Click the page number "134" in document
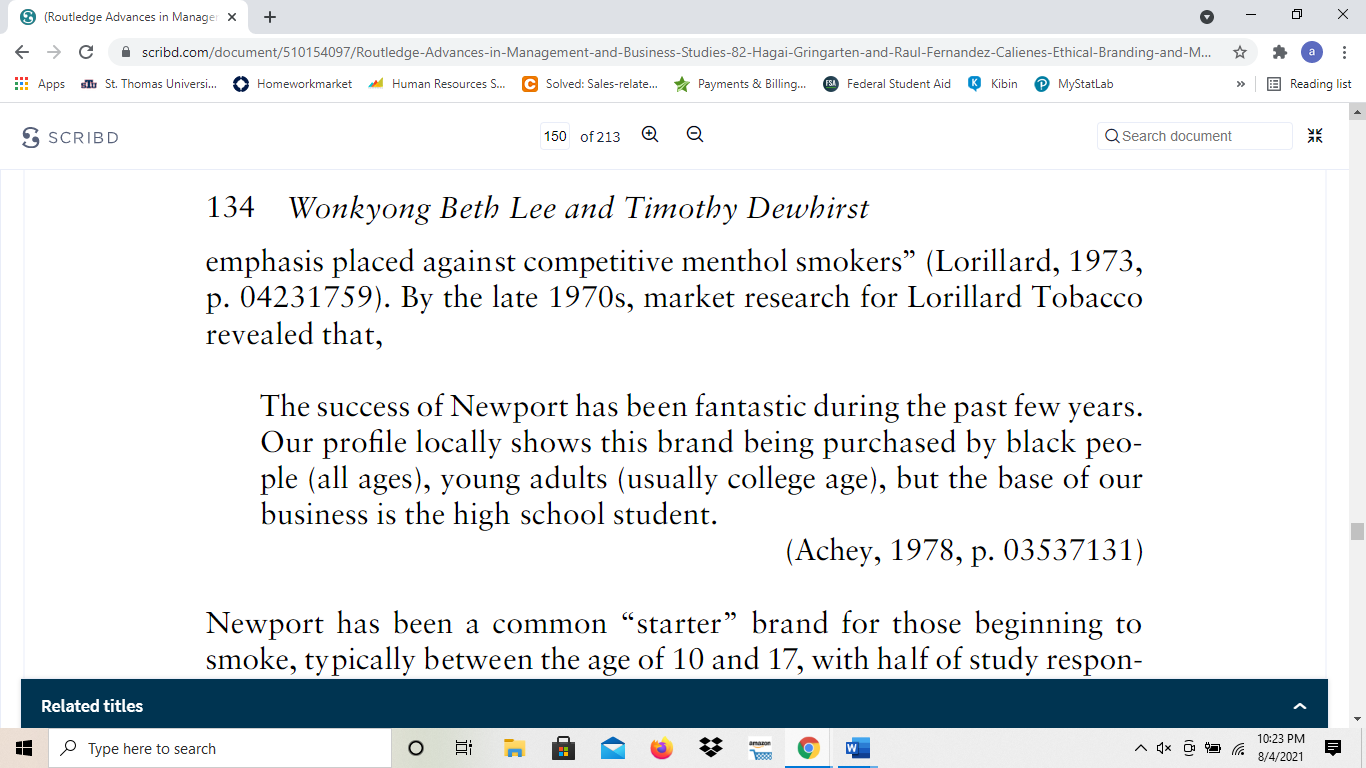Viewport: 1366px width, 768px height. point(230,208)
